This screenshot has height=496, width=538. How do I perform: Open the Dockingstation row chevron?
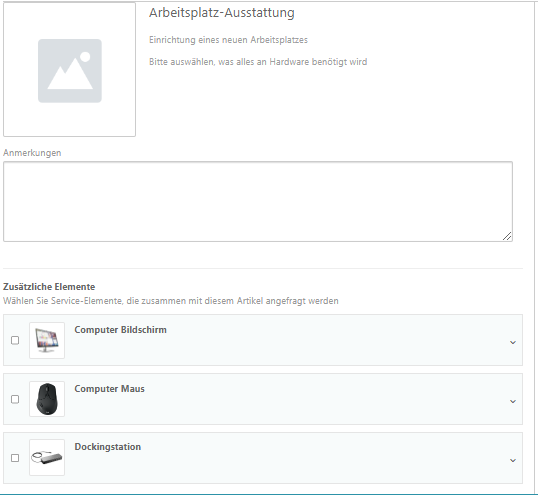513,460
